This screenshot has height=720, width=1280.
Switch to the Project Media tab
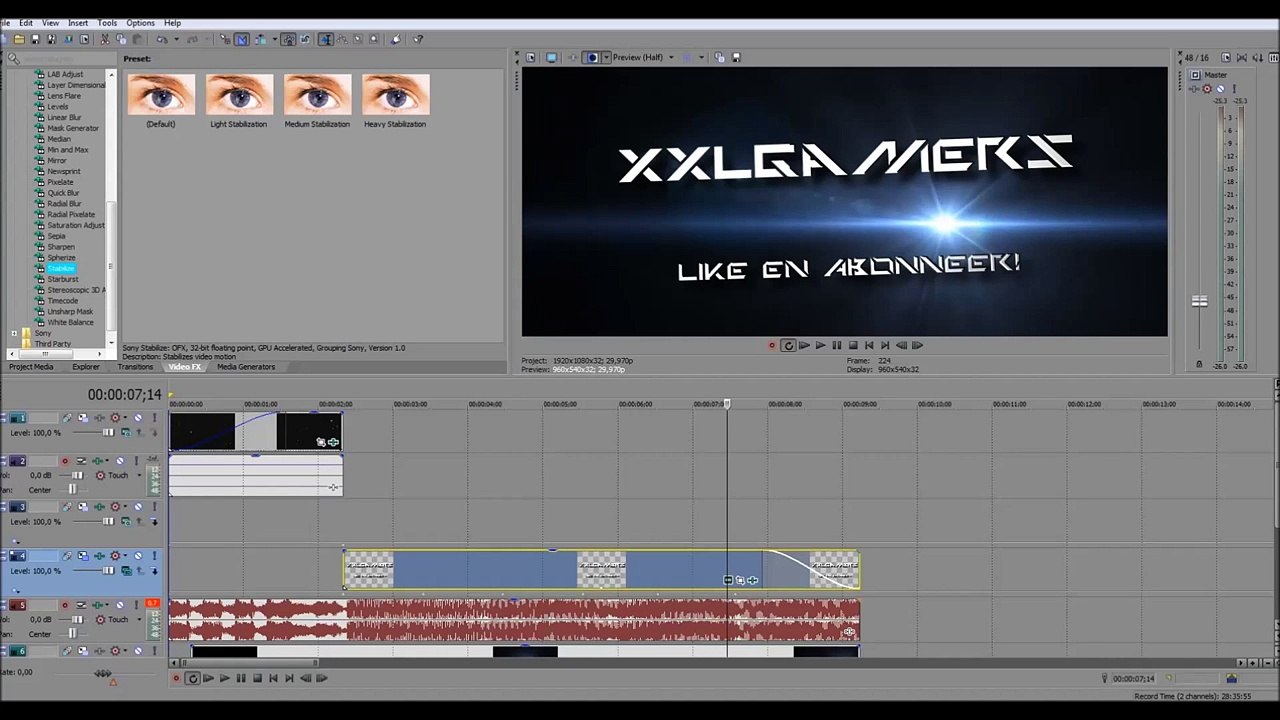click(x=31, y=367)
